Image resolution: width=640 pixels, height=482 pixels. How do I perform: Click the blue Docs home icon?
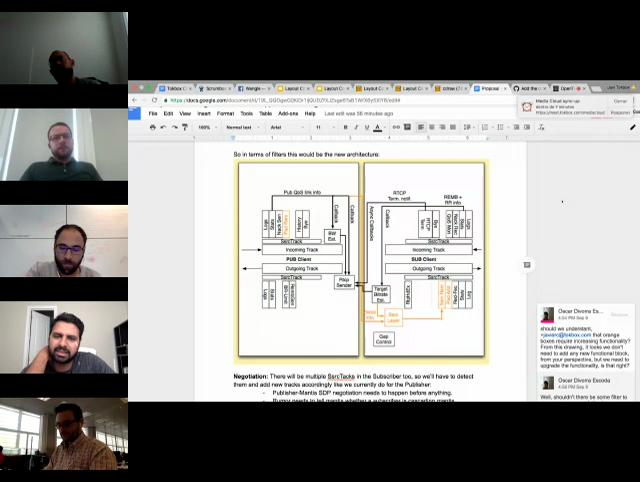click(x=134, y=113)
